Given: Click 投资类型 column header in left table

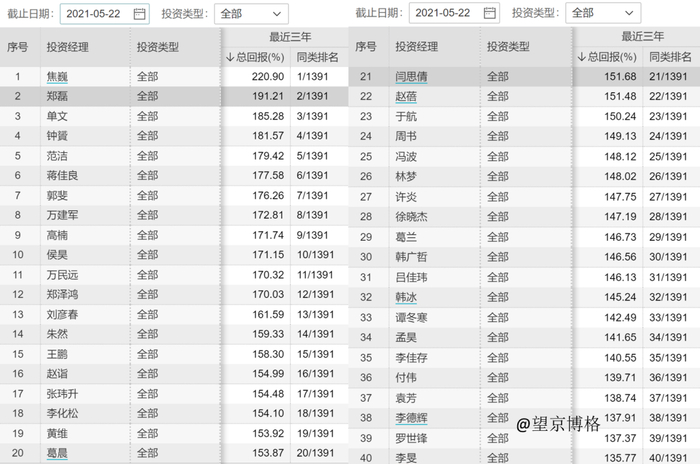Looking at the screenshot, I should pos(158,47).
